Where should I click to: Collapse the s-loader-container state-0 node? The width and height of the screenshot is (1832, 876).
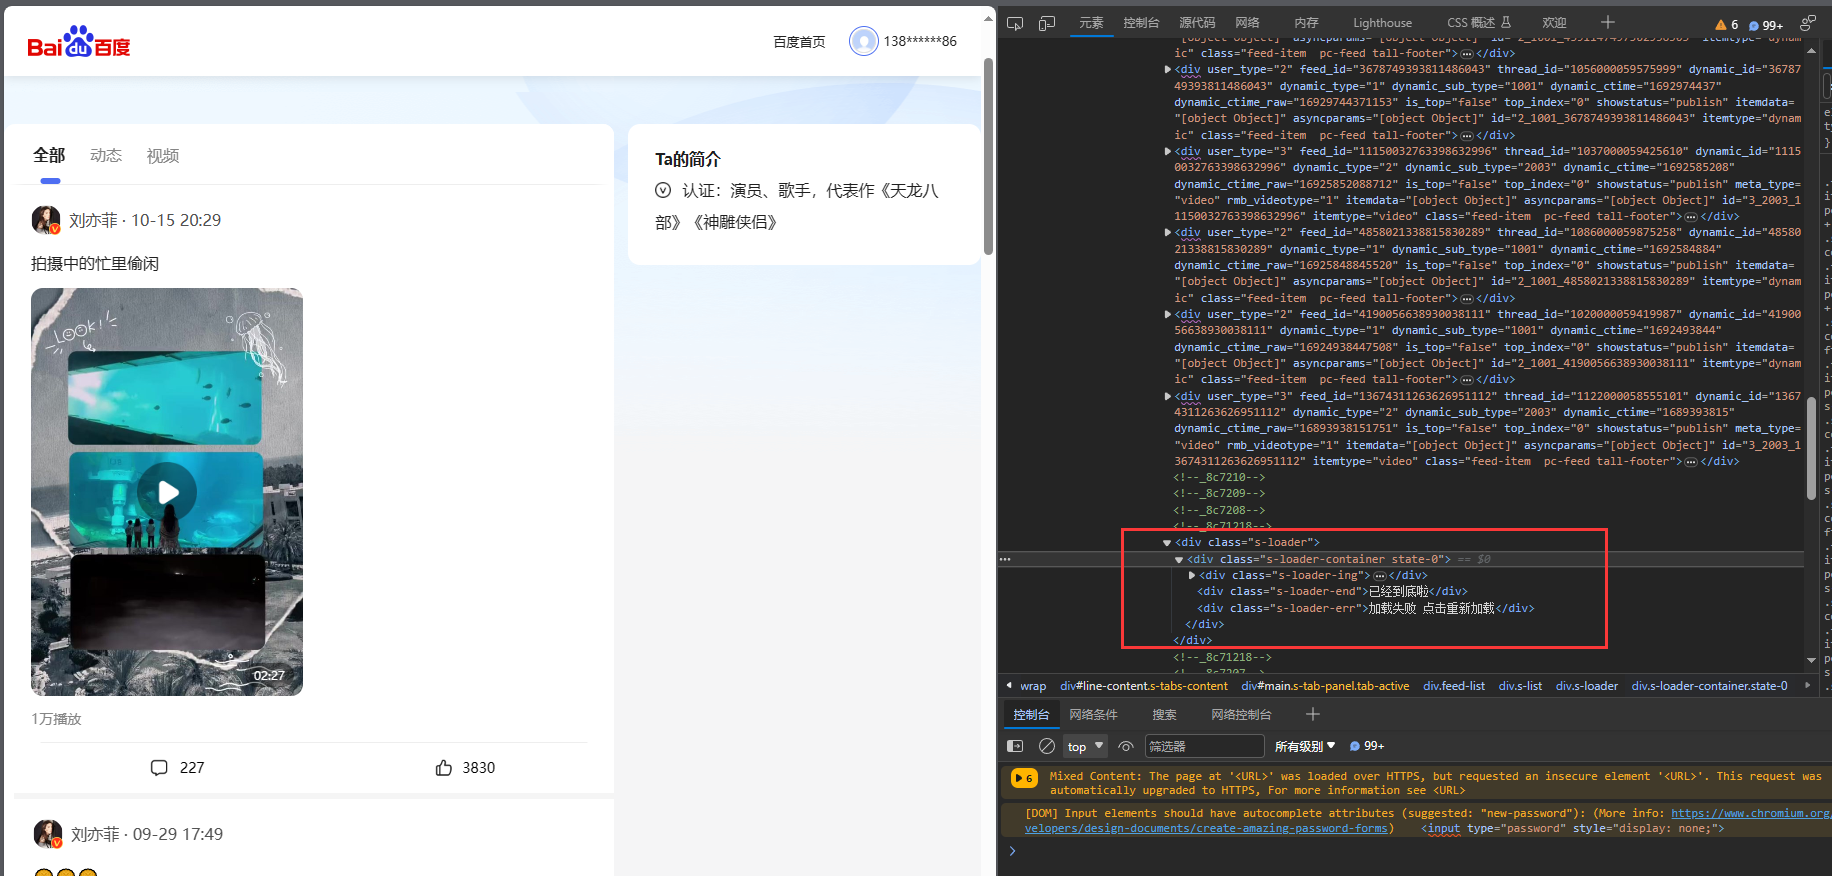point(1179,560)
